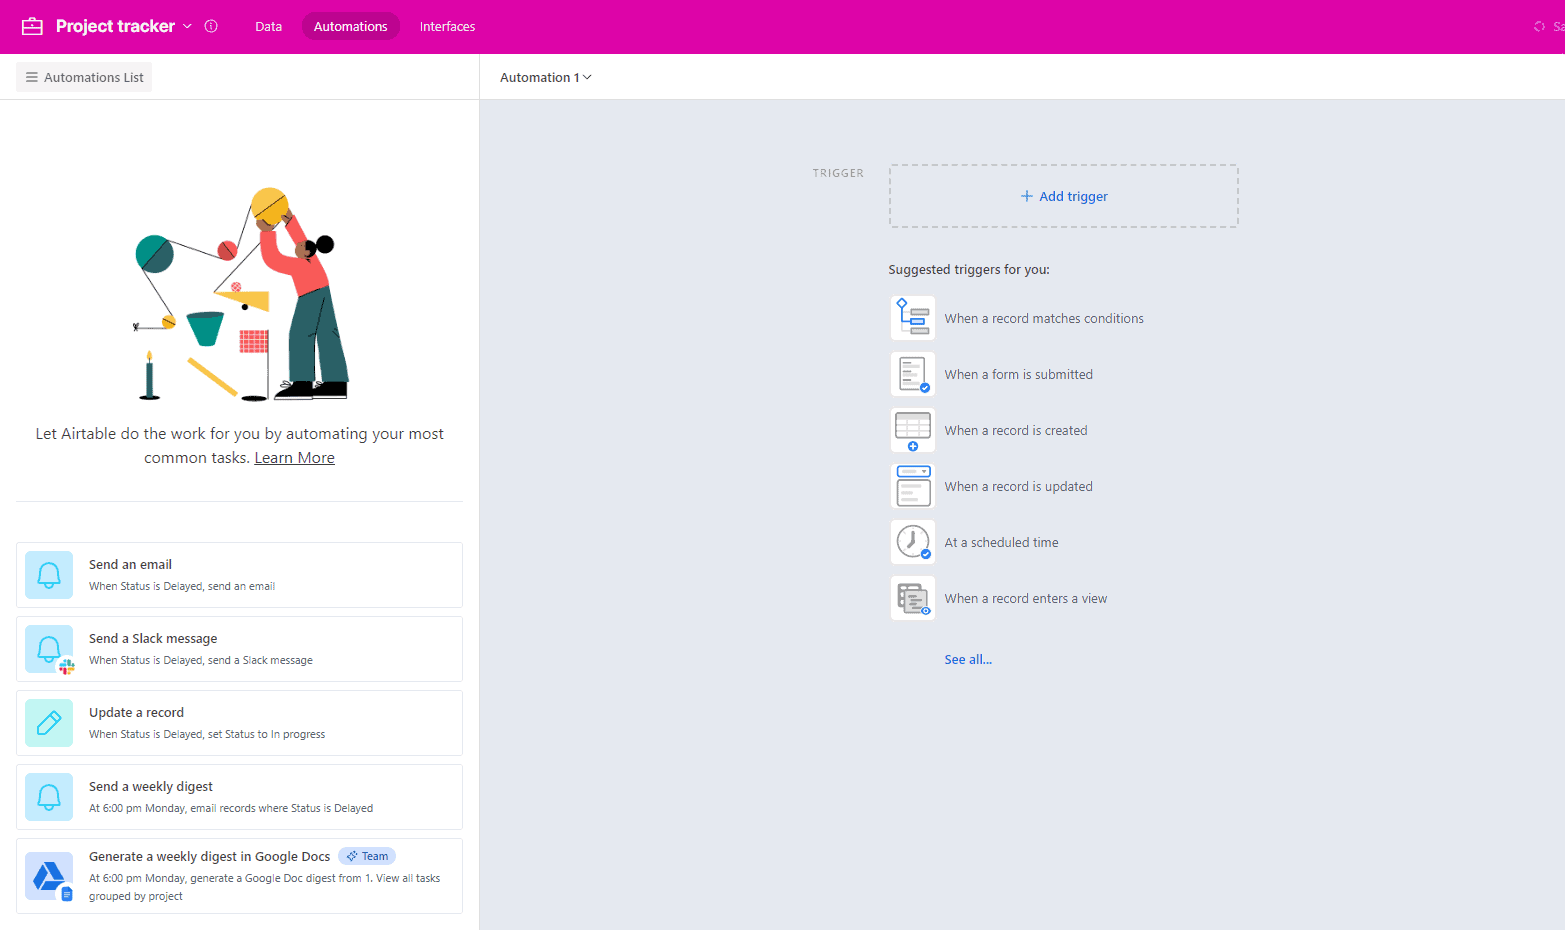Click the Add trigger button

(1063, 196)
